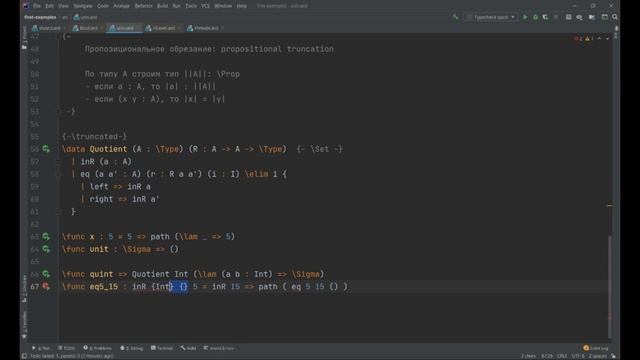Open the Debug tool window
640x360 pixels.
tap(131, 348)
